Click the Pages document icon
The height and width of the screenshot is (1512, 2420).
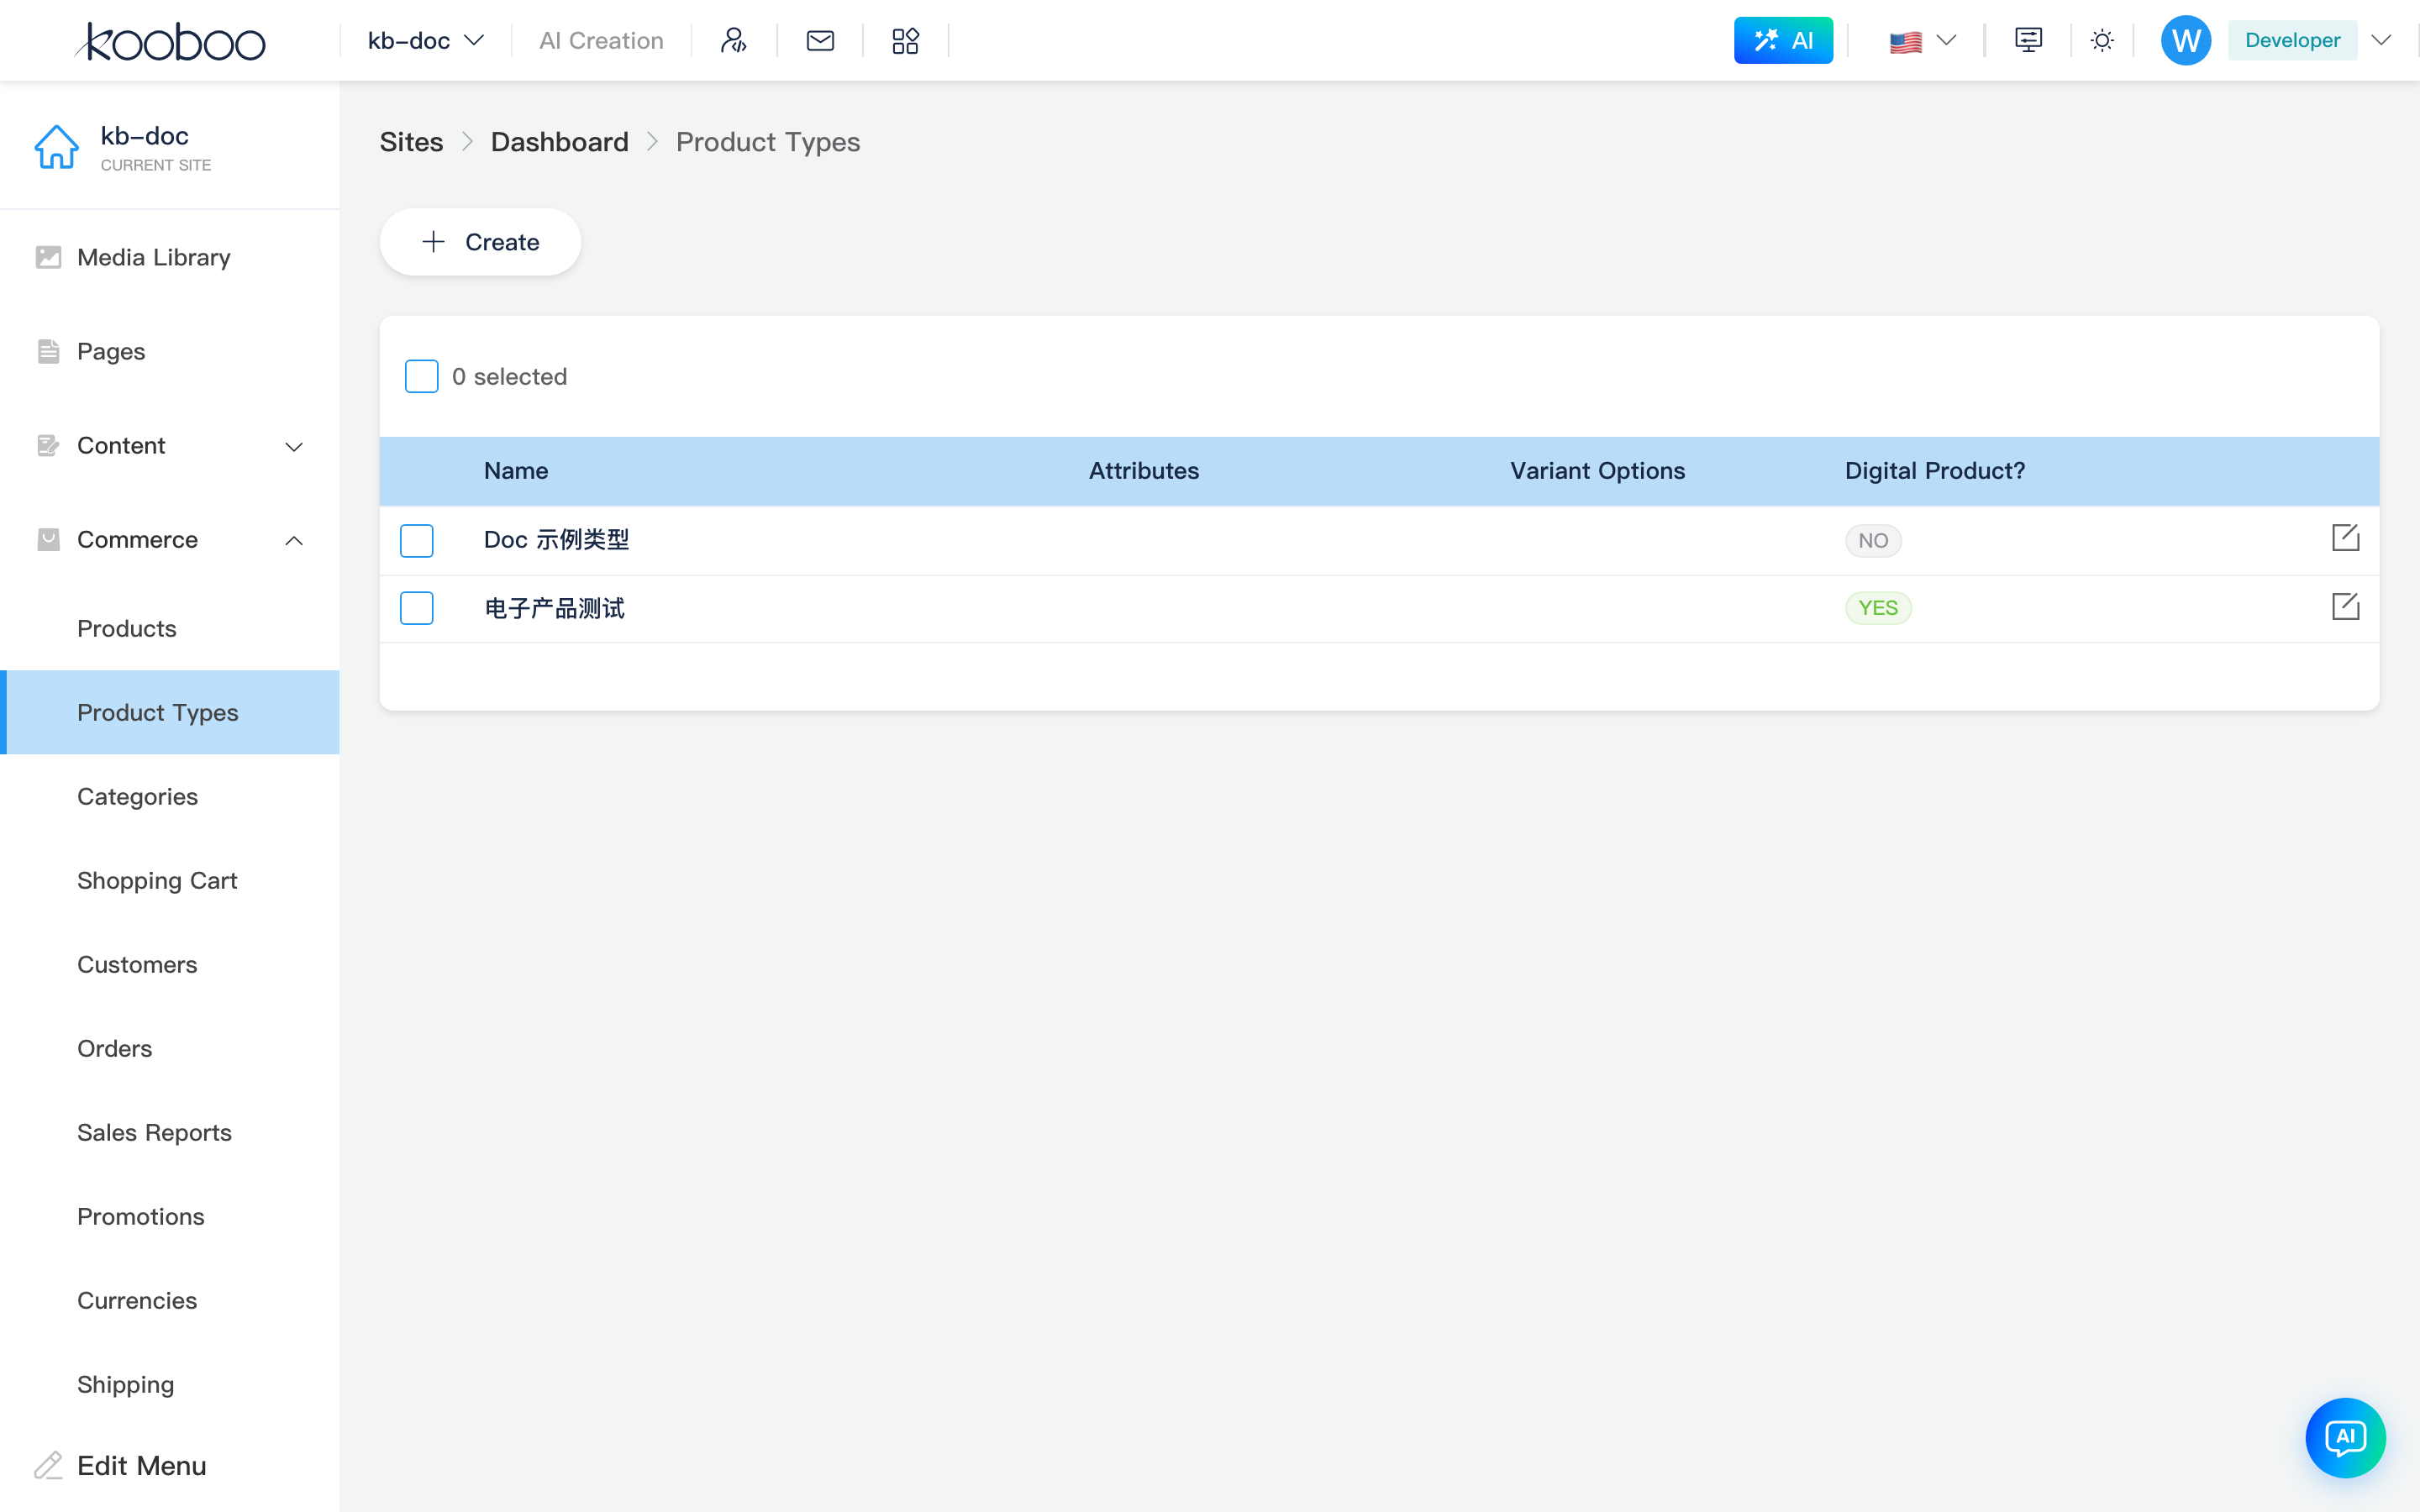48,351
